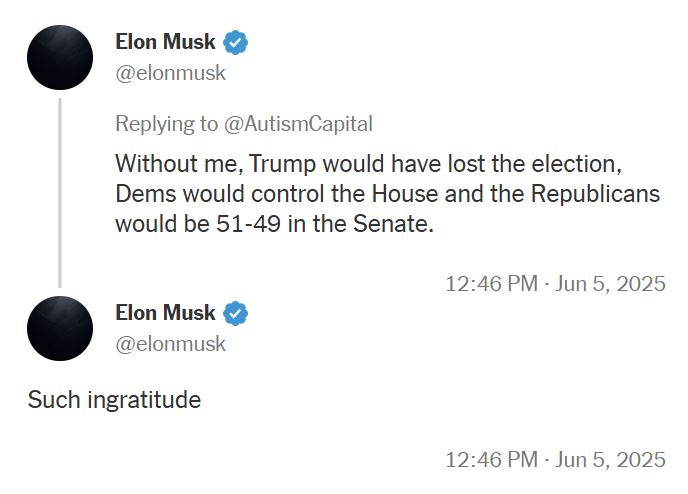Click the Elon Musk name above "Such ingratitude"

point(165,313)
